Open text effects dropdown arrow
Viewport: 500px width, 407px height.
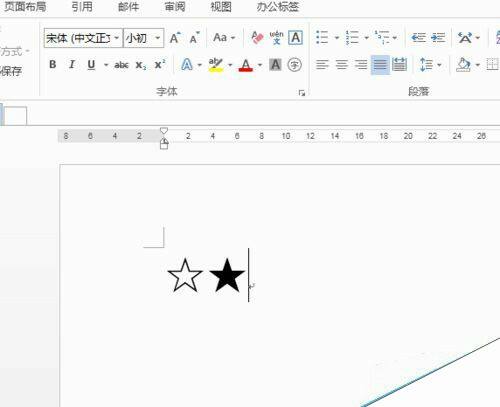point(200,65)
